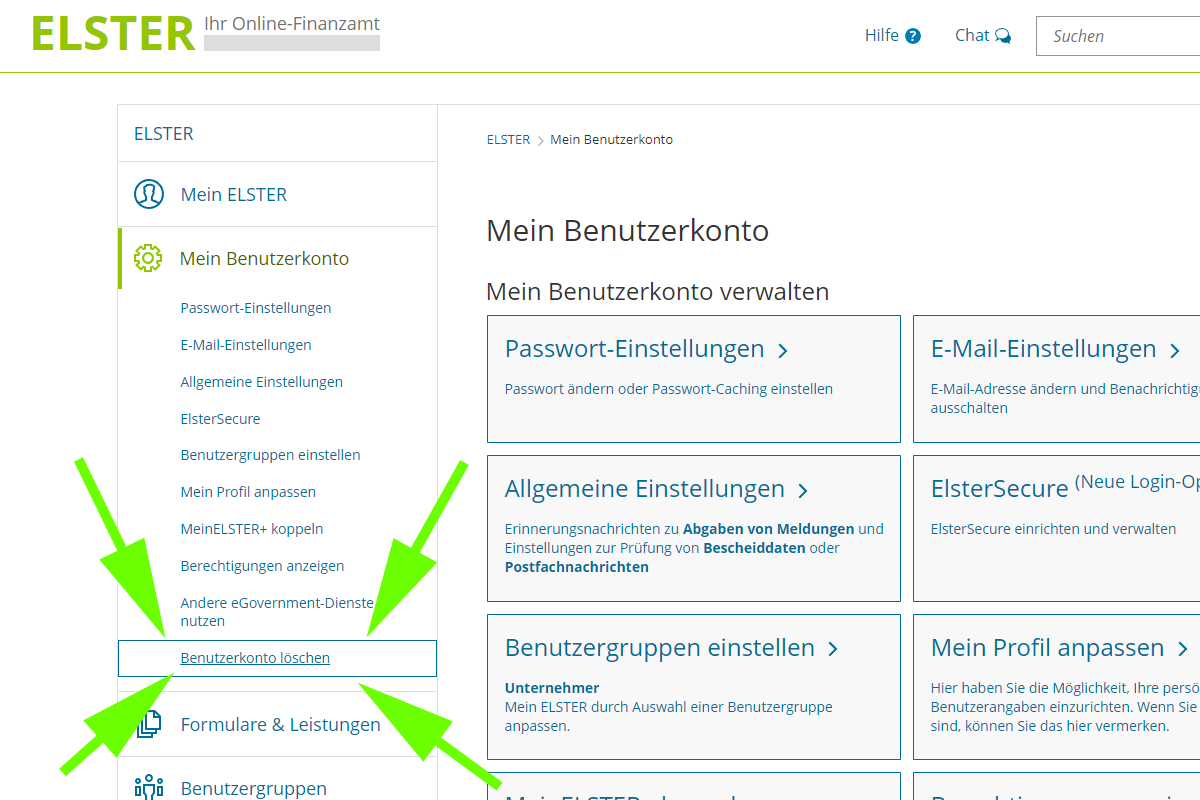Image resolution: width=1200 pixels, height=800 pixels.
Task: Click the ELSTER breadcrumb link
Action: point(508,140)
